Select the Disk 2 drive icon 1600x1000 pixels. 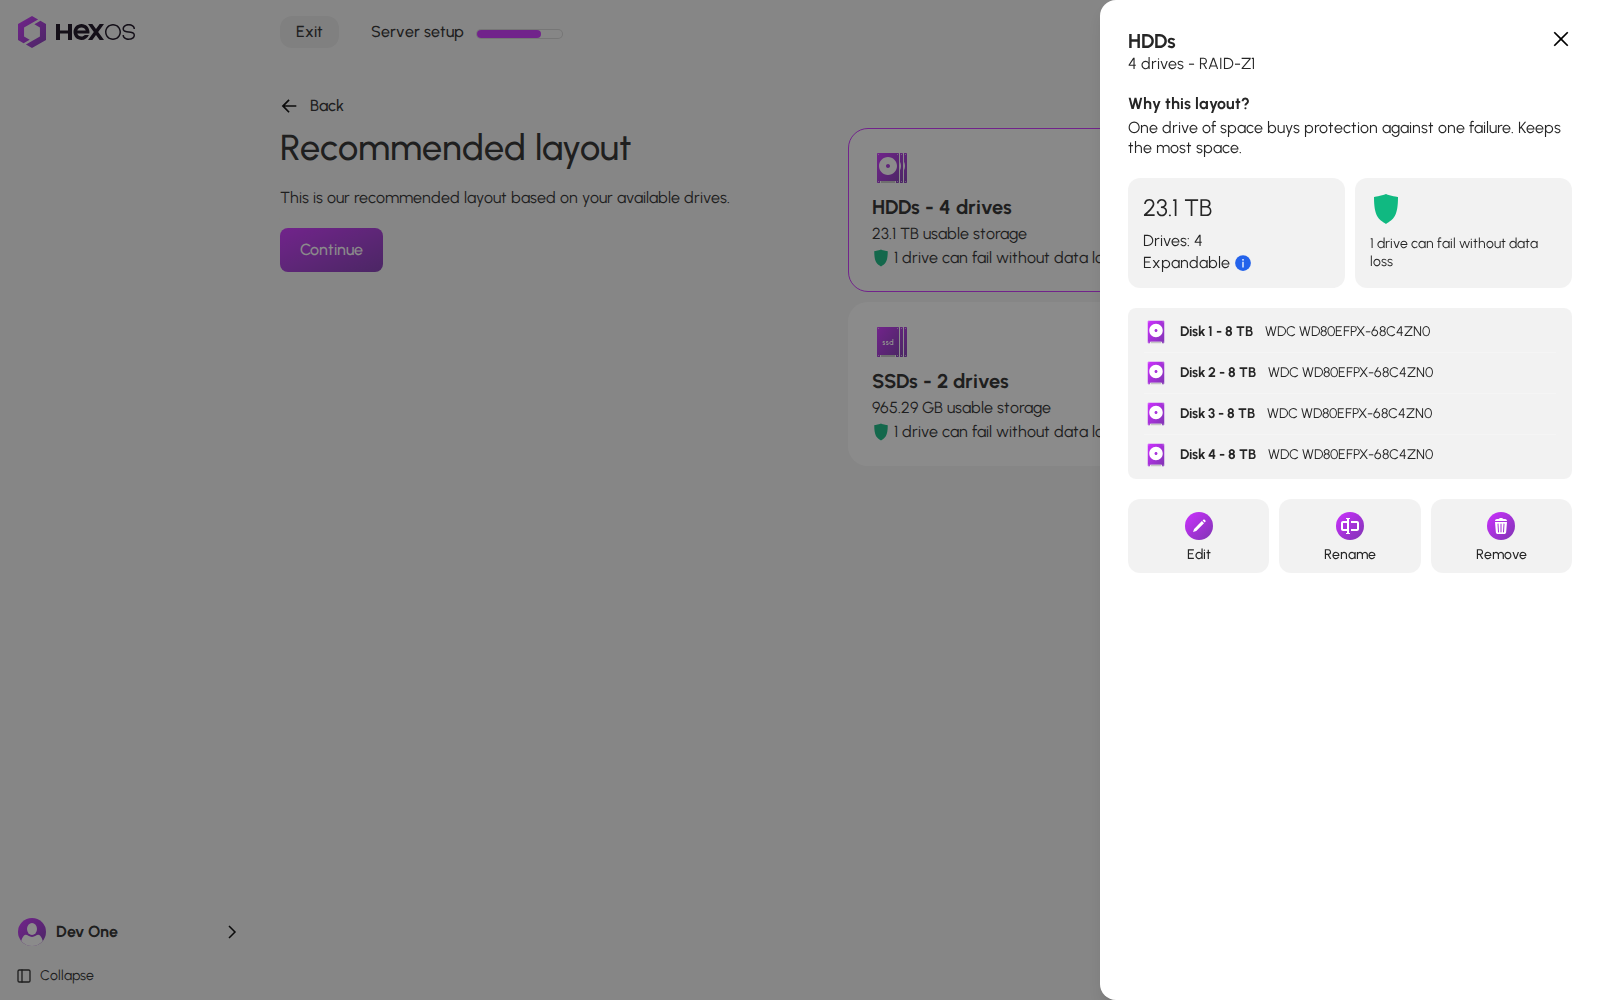click(1156, 373)
